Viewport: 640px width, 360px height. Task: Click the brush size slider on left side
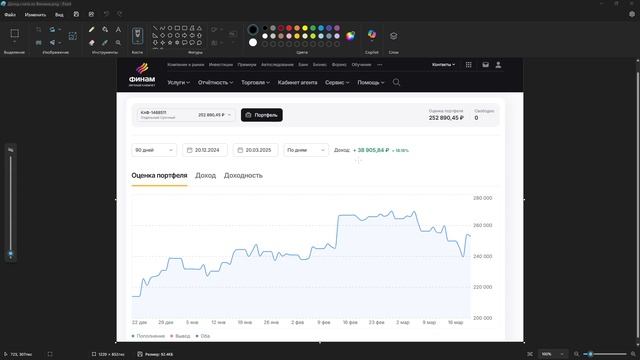point(11,204)
